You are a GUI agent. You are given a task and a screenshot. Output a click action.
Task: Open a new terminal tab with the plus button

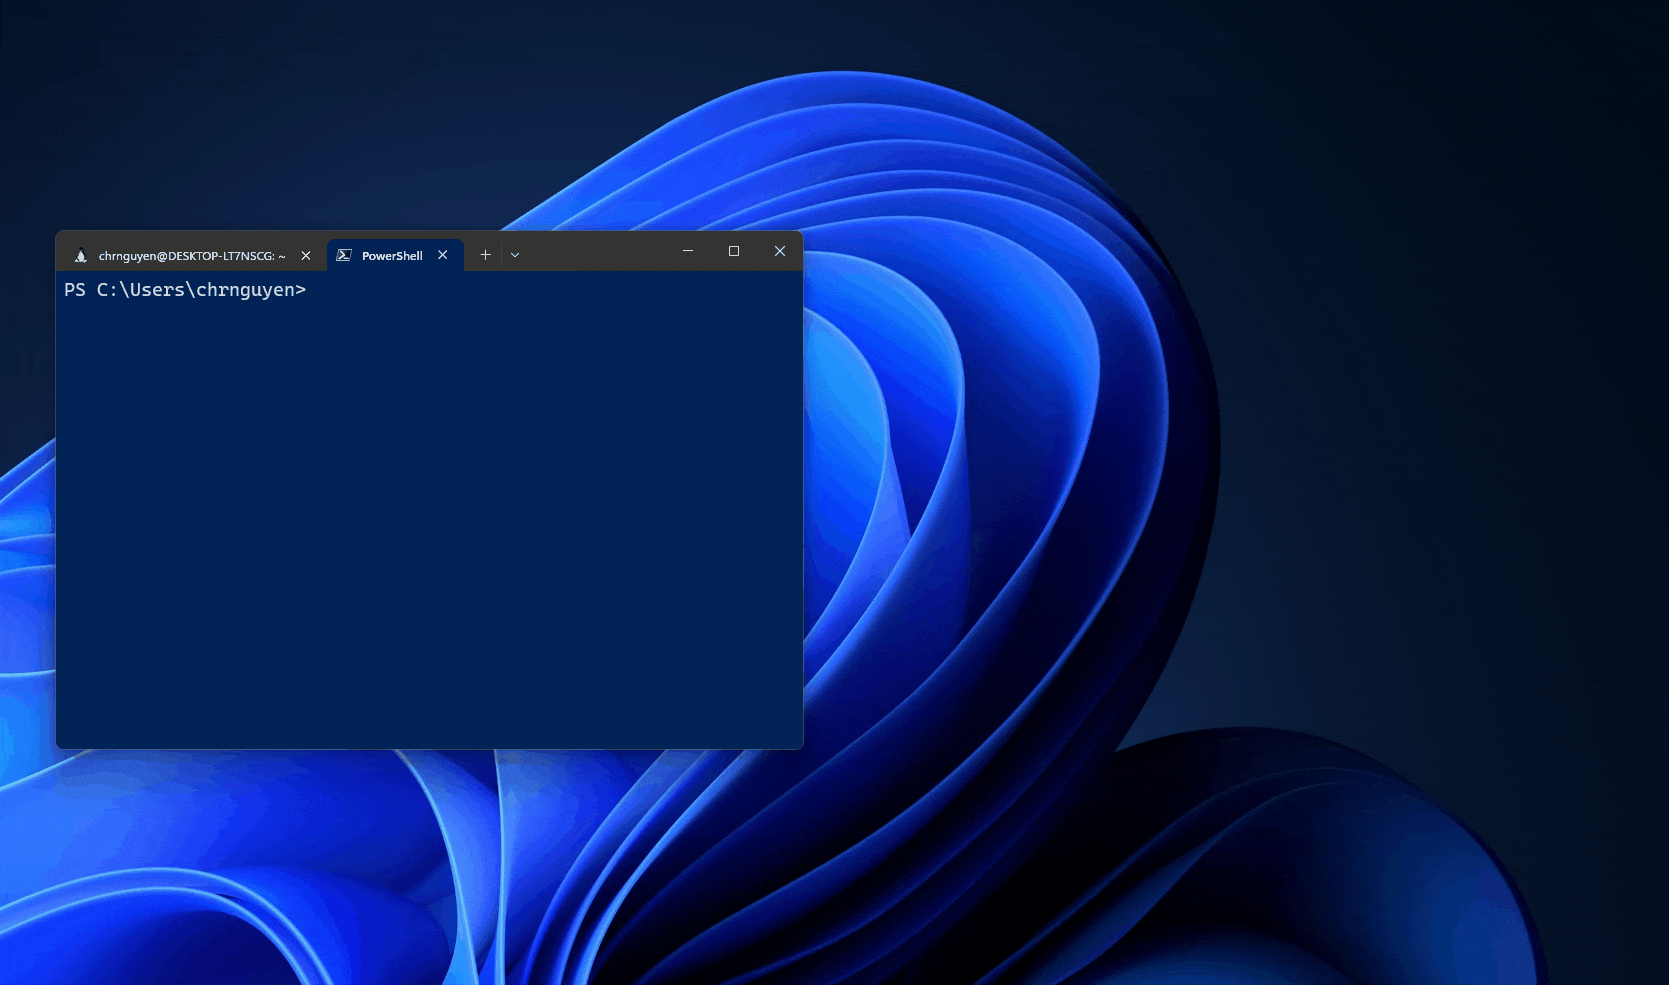click(485, 255)
